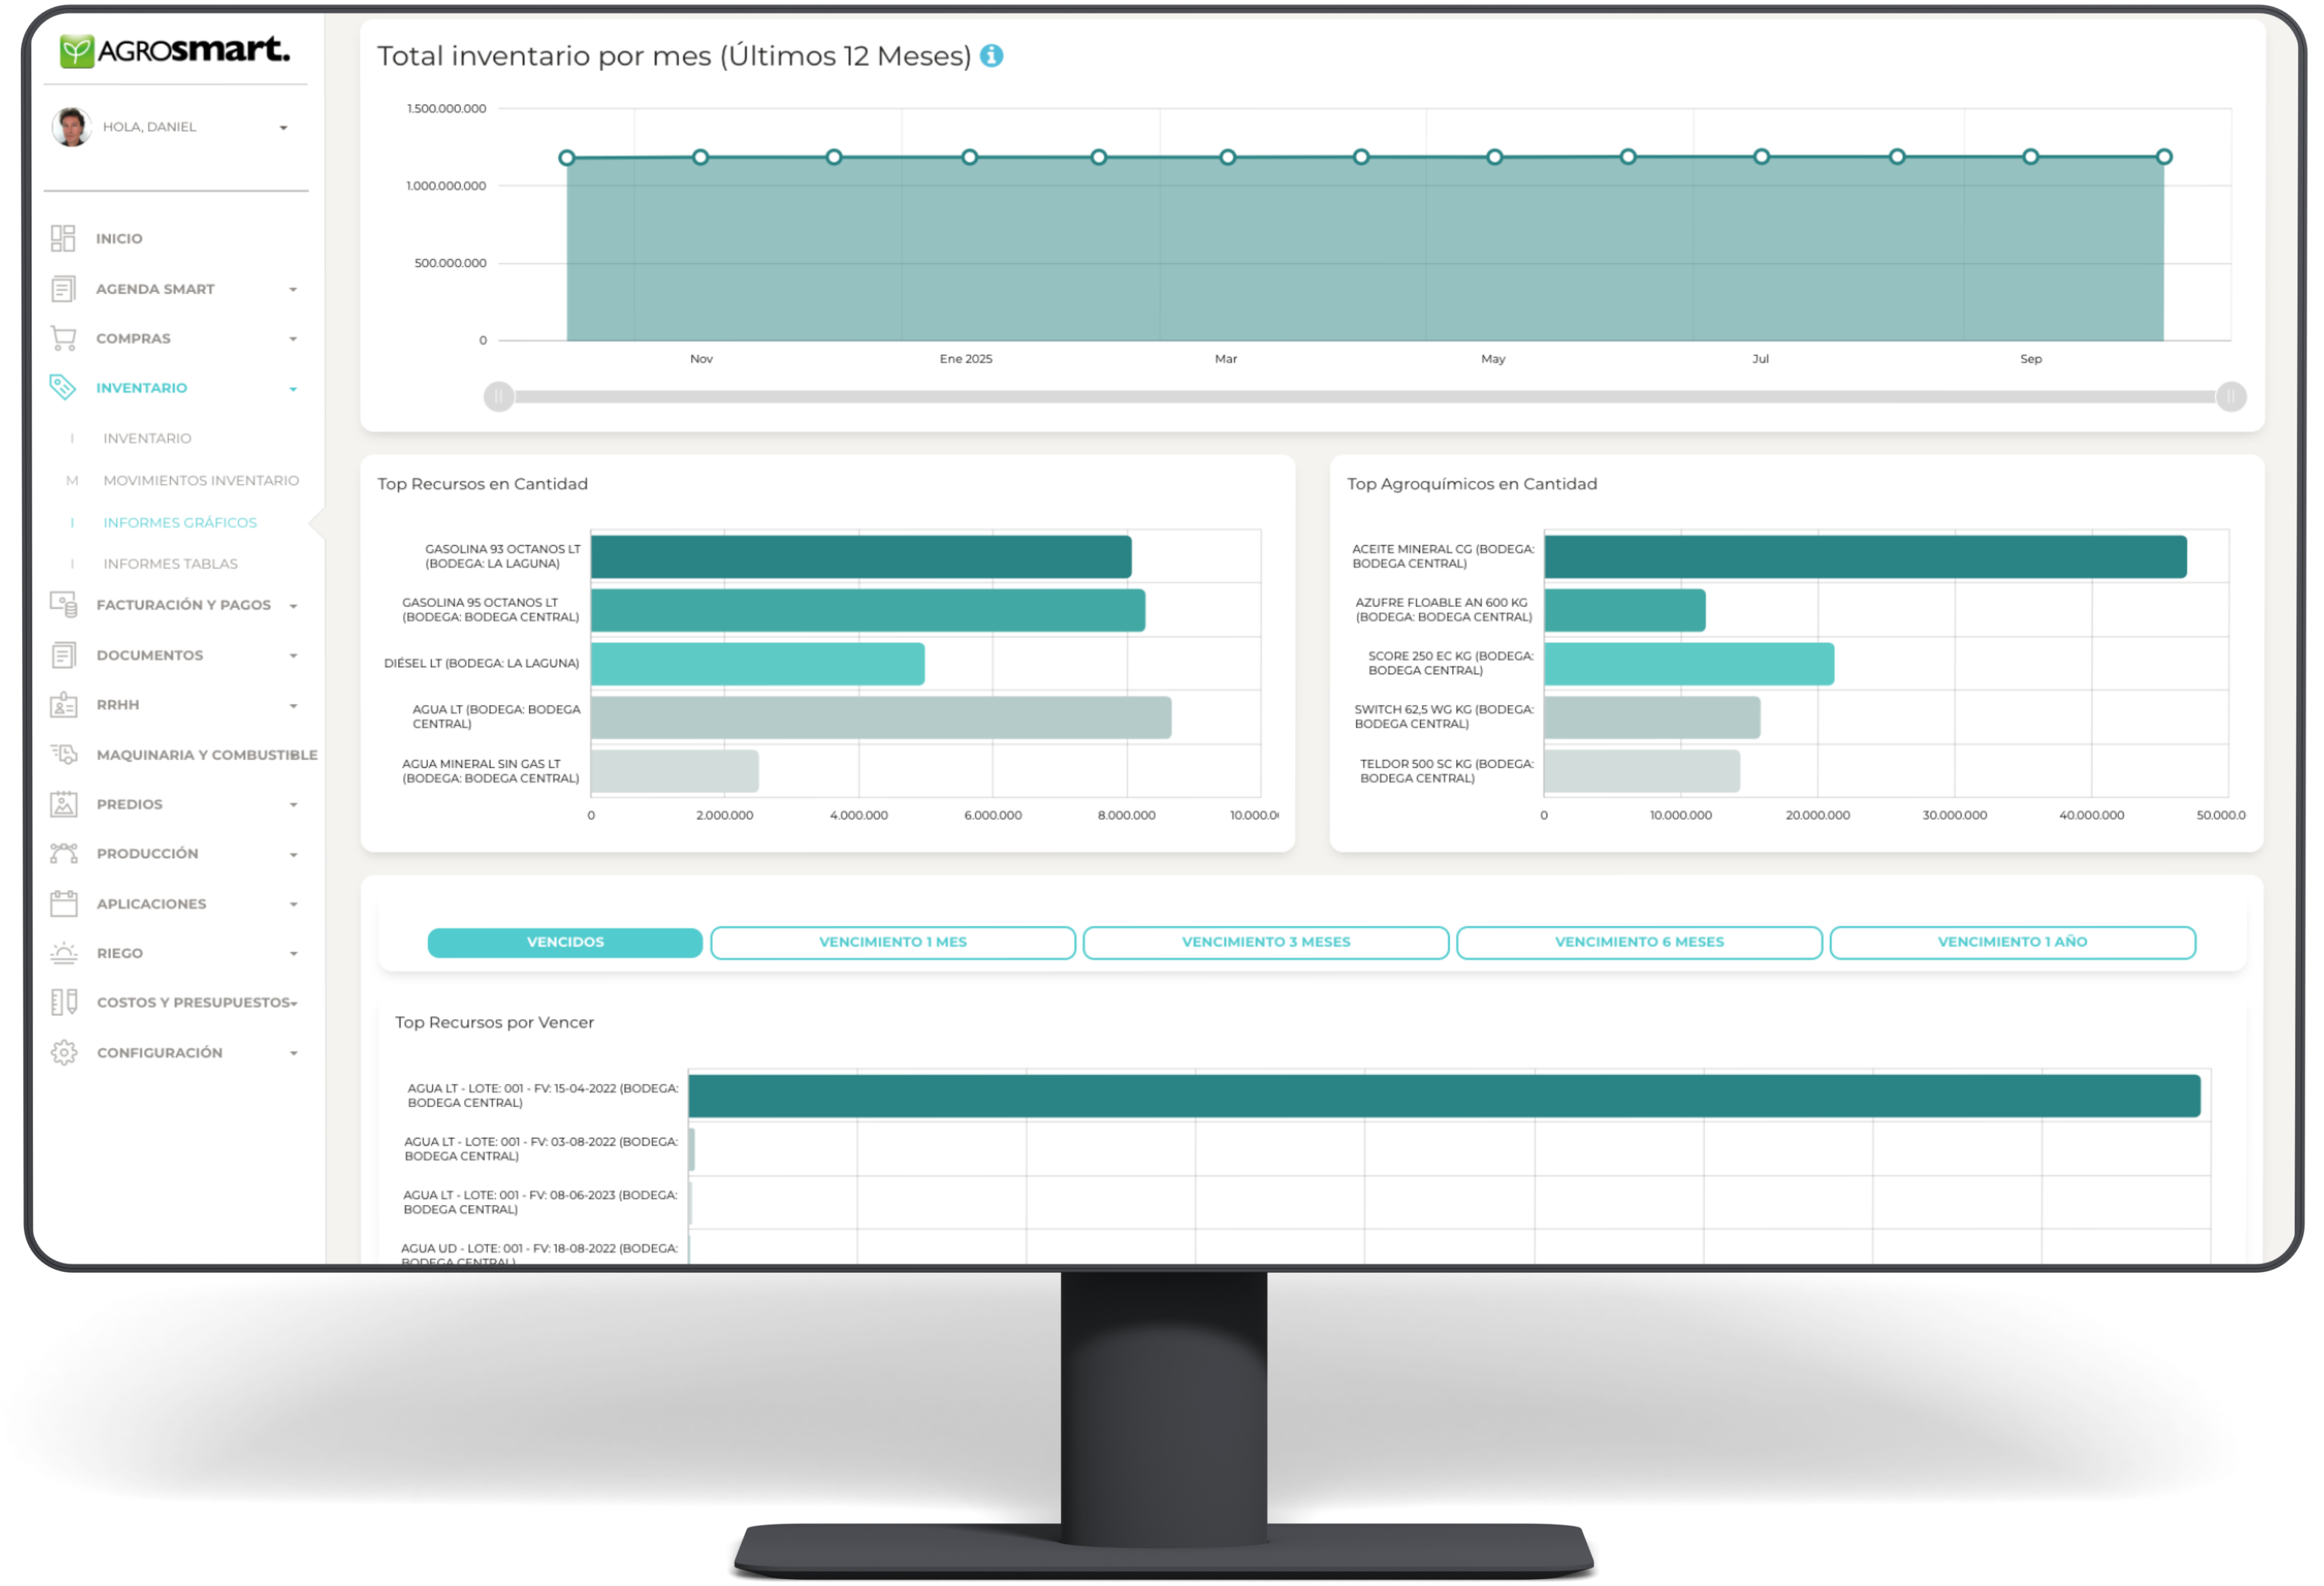The image size is (2324, 1586).
Task: Expand the Facturación y Pagos arrow
Action: 293,606
